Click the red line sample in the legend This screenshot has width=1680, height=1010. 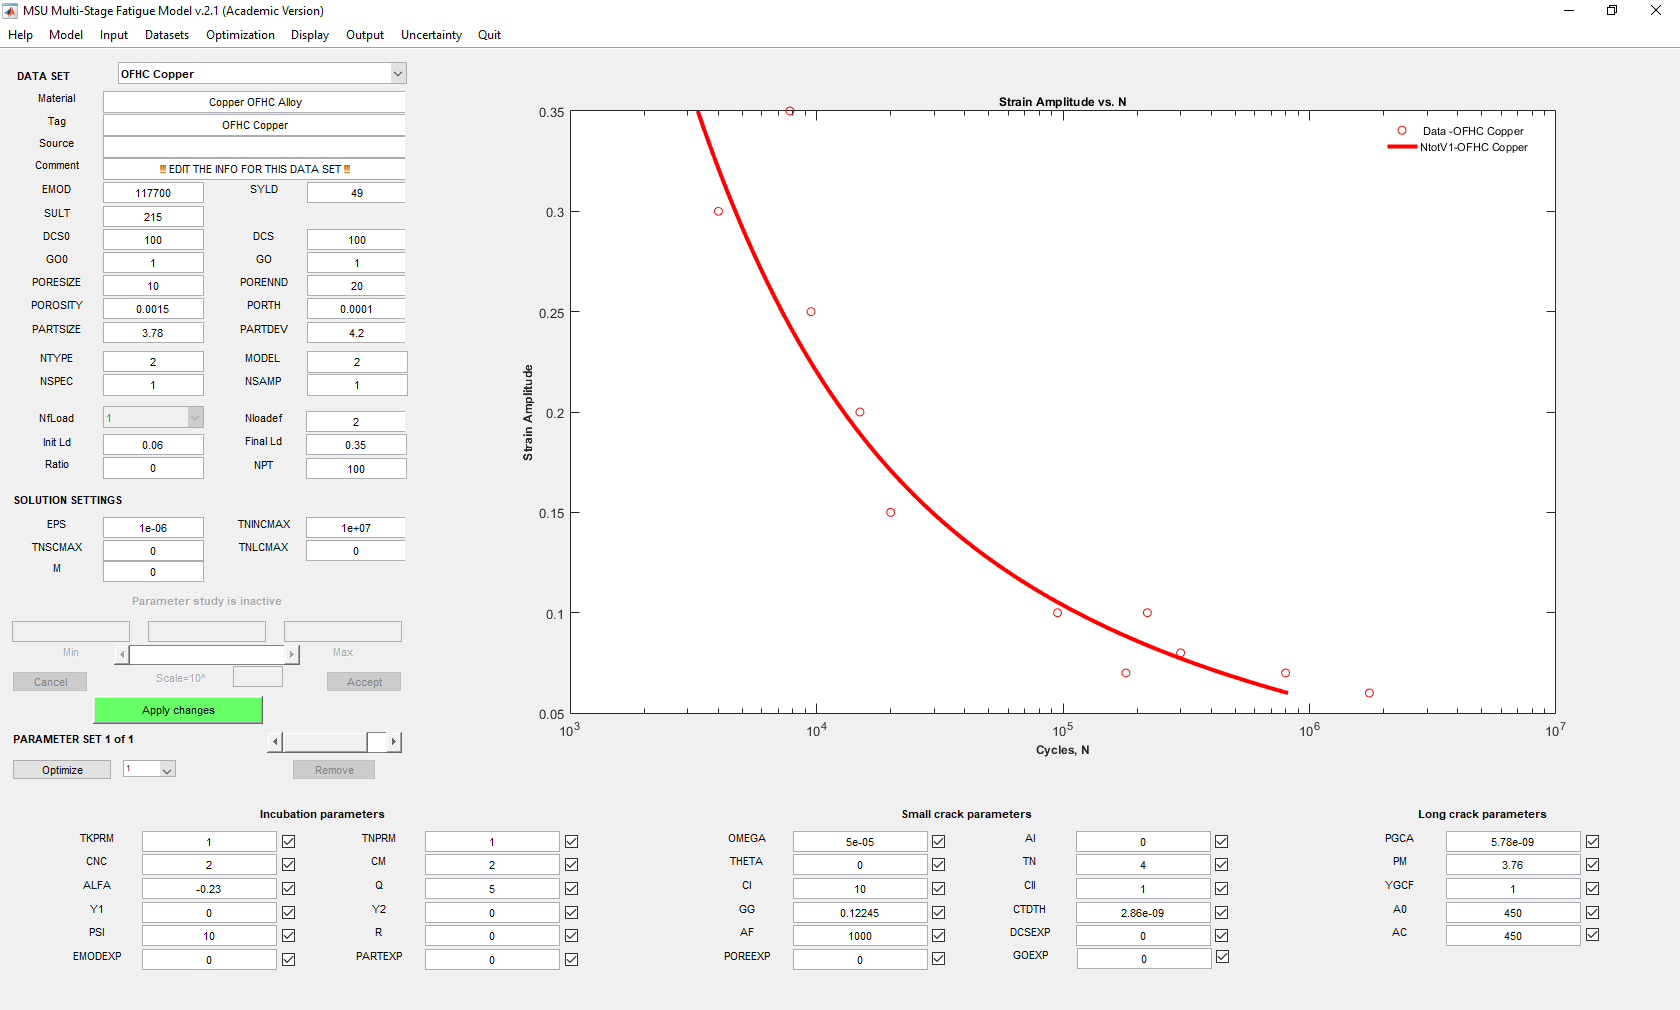pyautogui.click(x=1402, y=147)
